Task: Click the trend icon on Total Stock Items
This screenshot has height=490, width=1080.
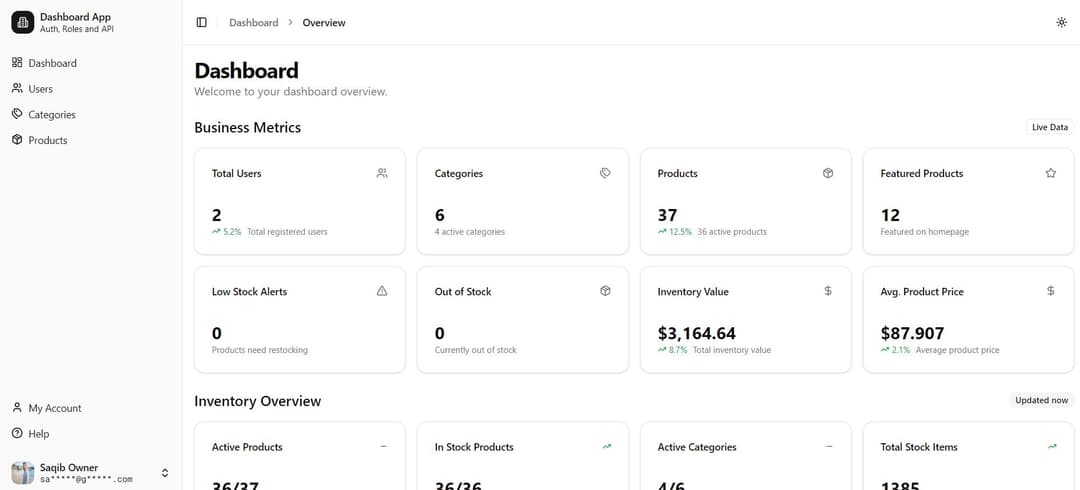Action: click(x=1052, y=447)
